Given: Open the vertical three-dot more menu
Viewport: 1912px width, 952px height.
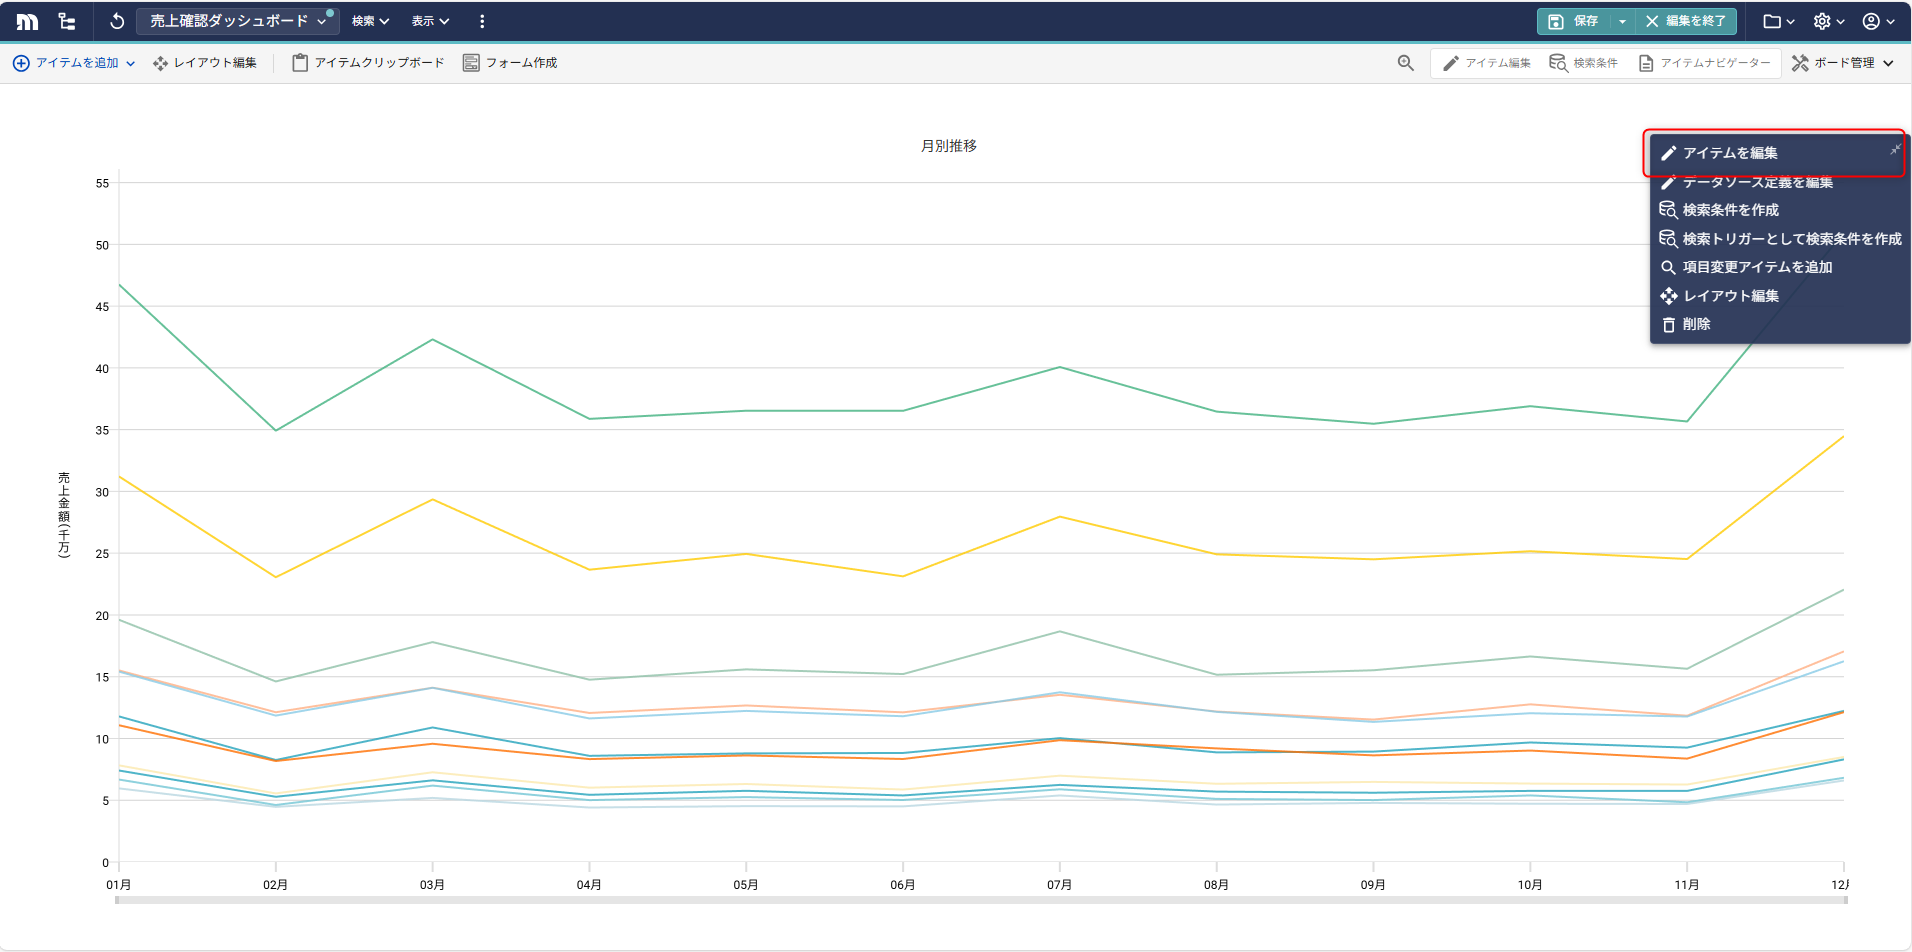Looking at the screenshot, I should (x=482, y=21).
